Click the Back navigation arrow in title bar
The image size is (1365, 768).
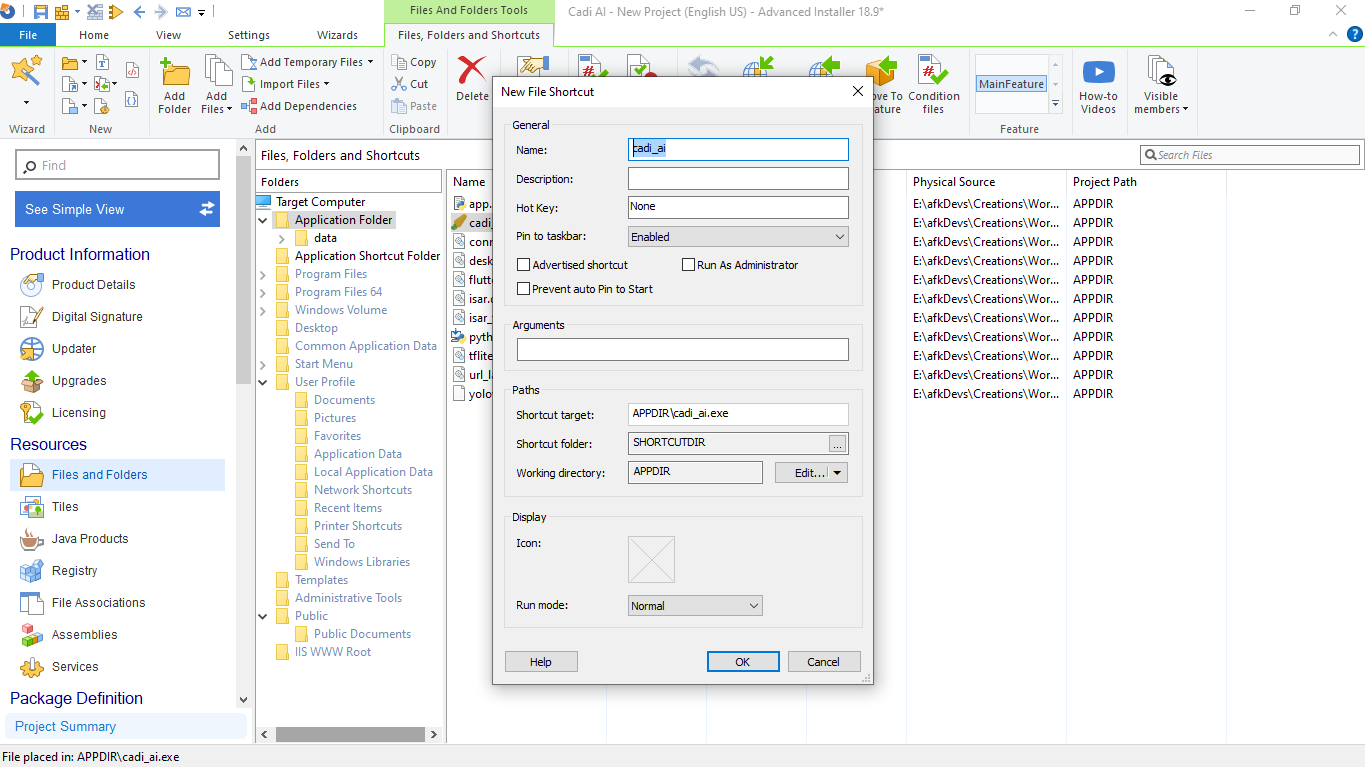point(139,12)
